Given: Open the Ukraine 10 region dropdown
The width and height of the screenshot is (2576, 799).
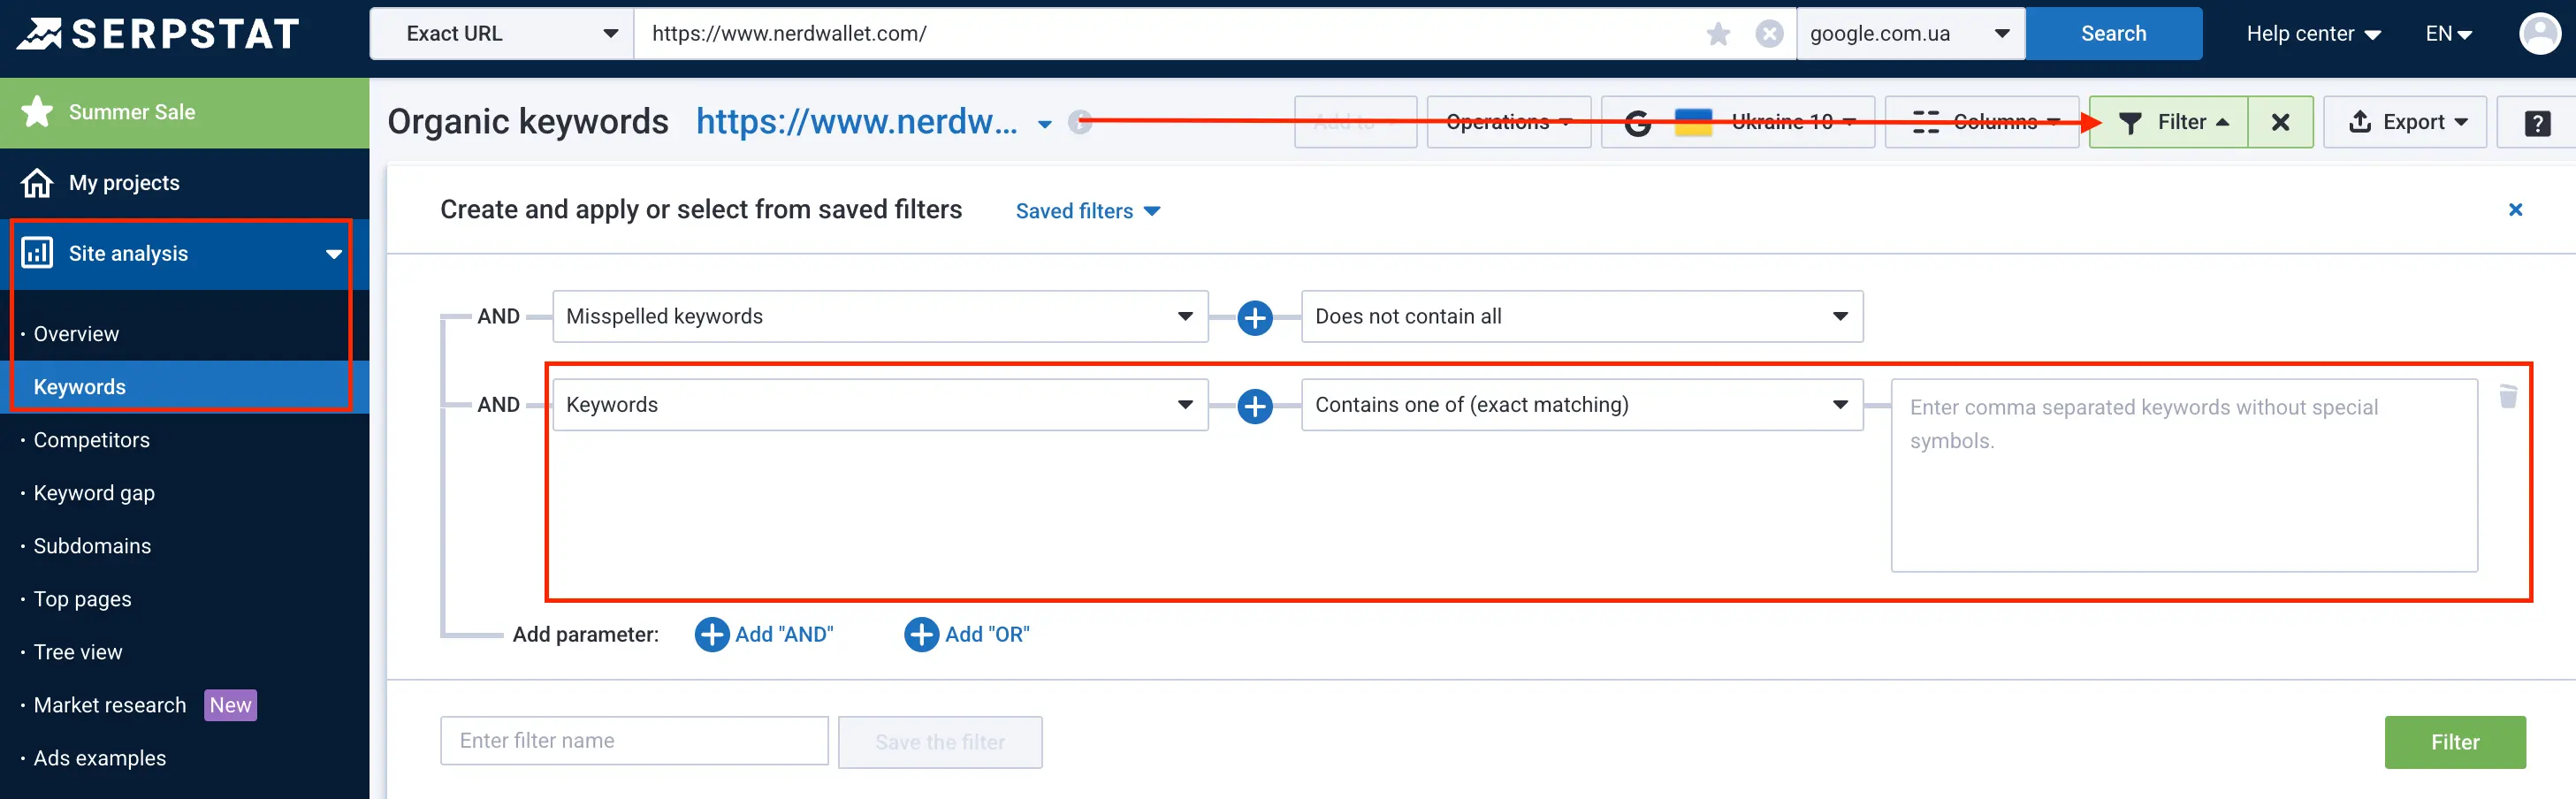Looking at the screenshot, I should [x=1737, y=122].
